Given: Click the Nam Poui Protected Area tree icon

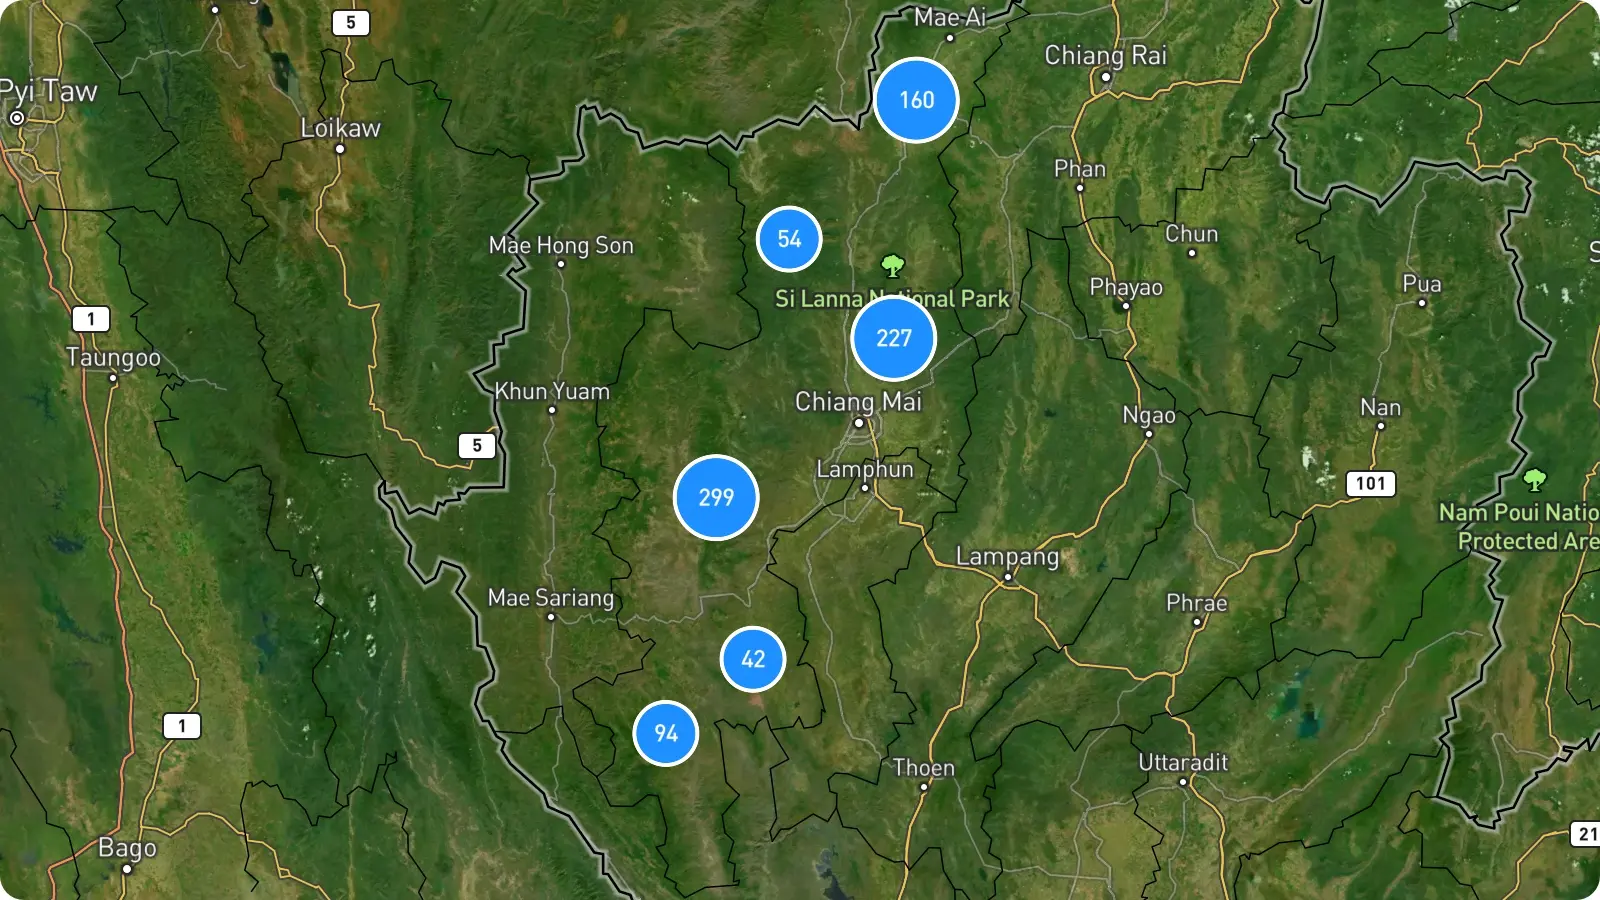Looking at the screenshot, I should tap(1534, 480).
